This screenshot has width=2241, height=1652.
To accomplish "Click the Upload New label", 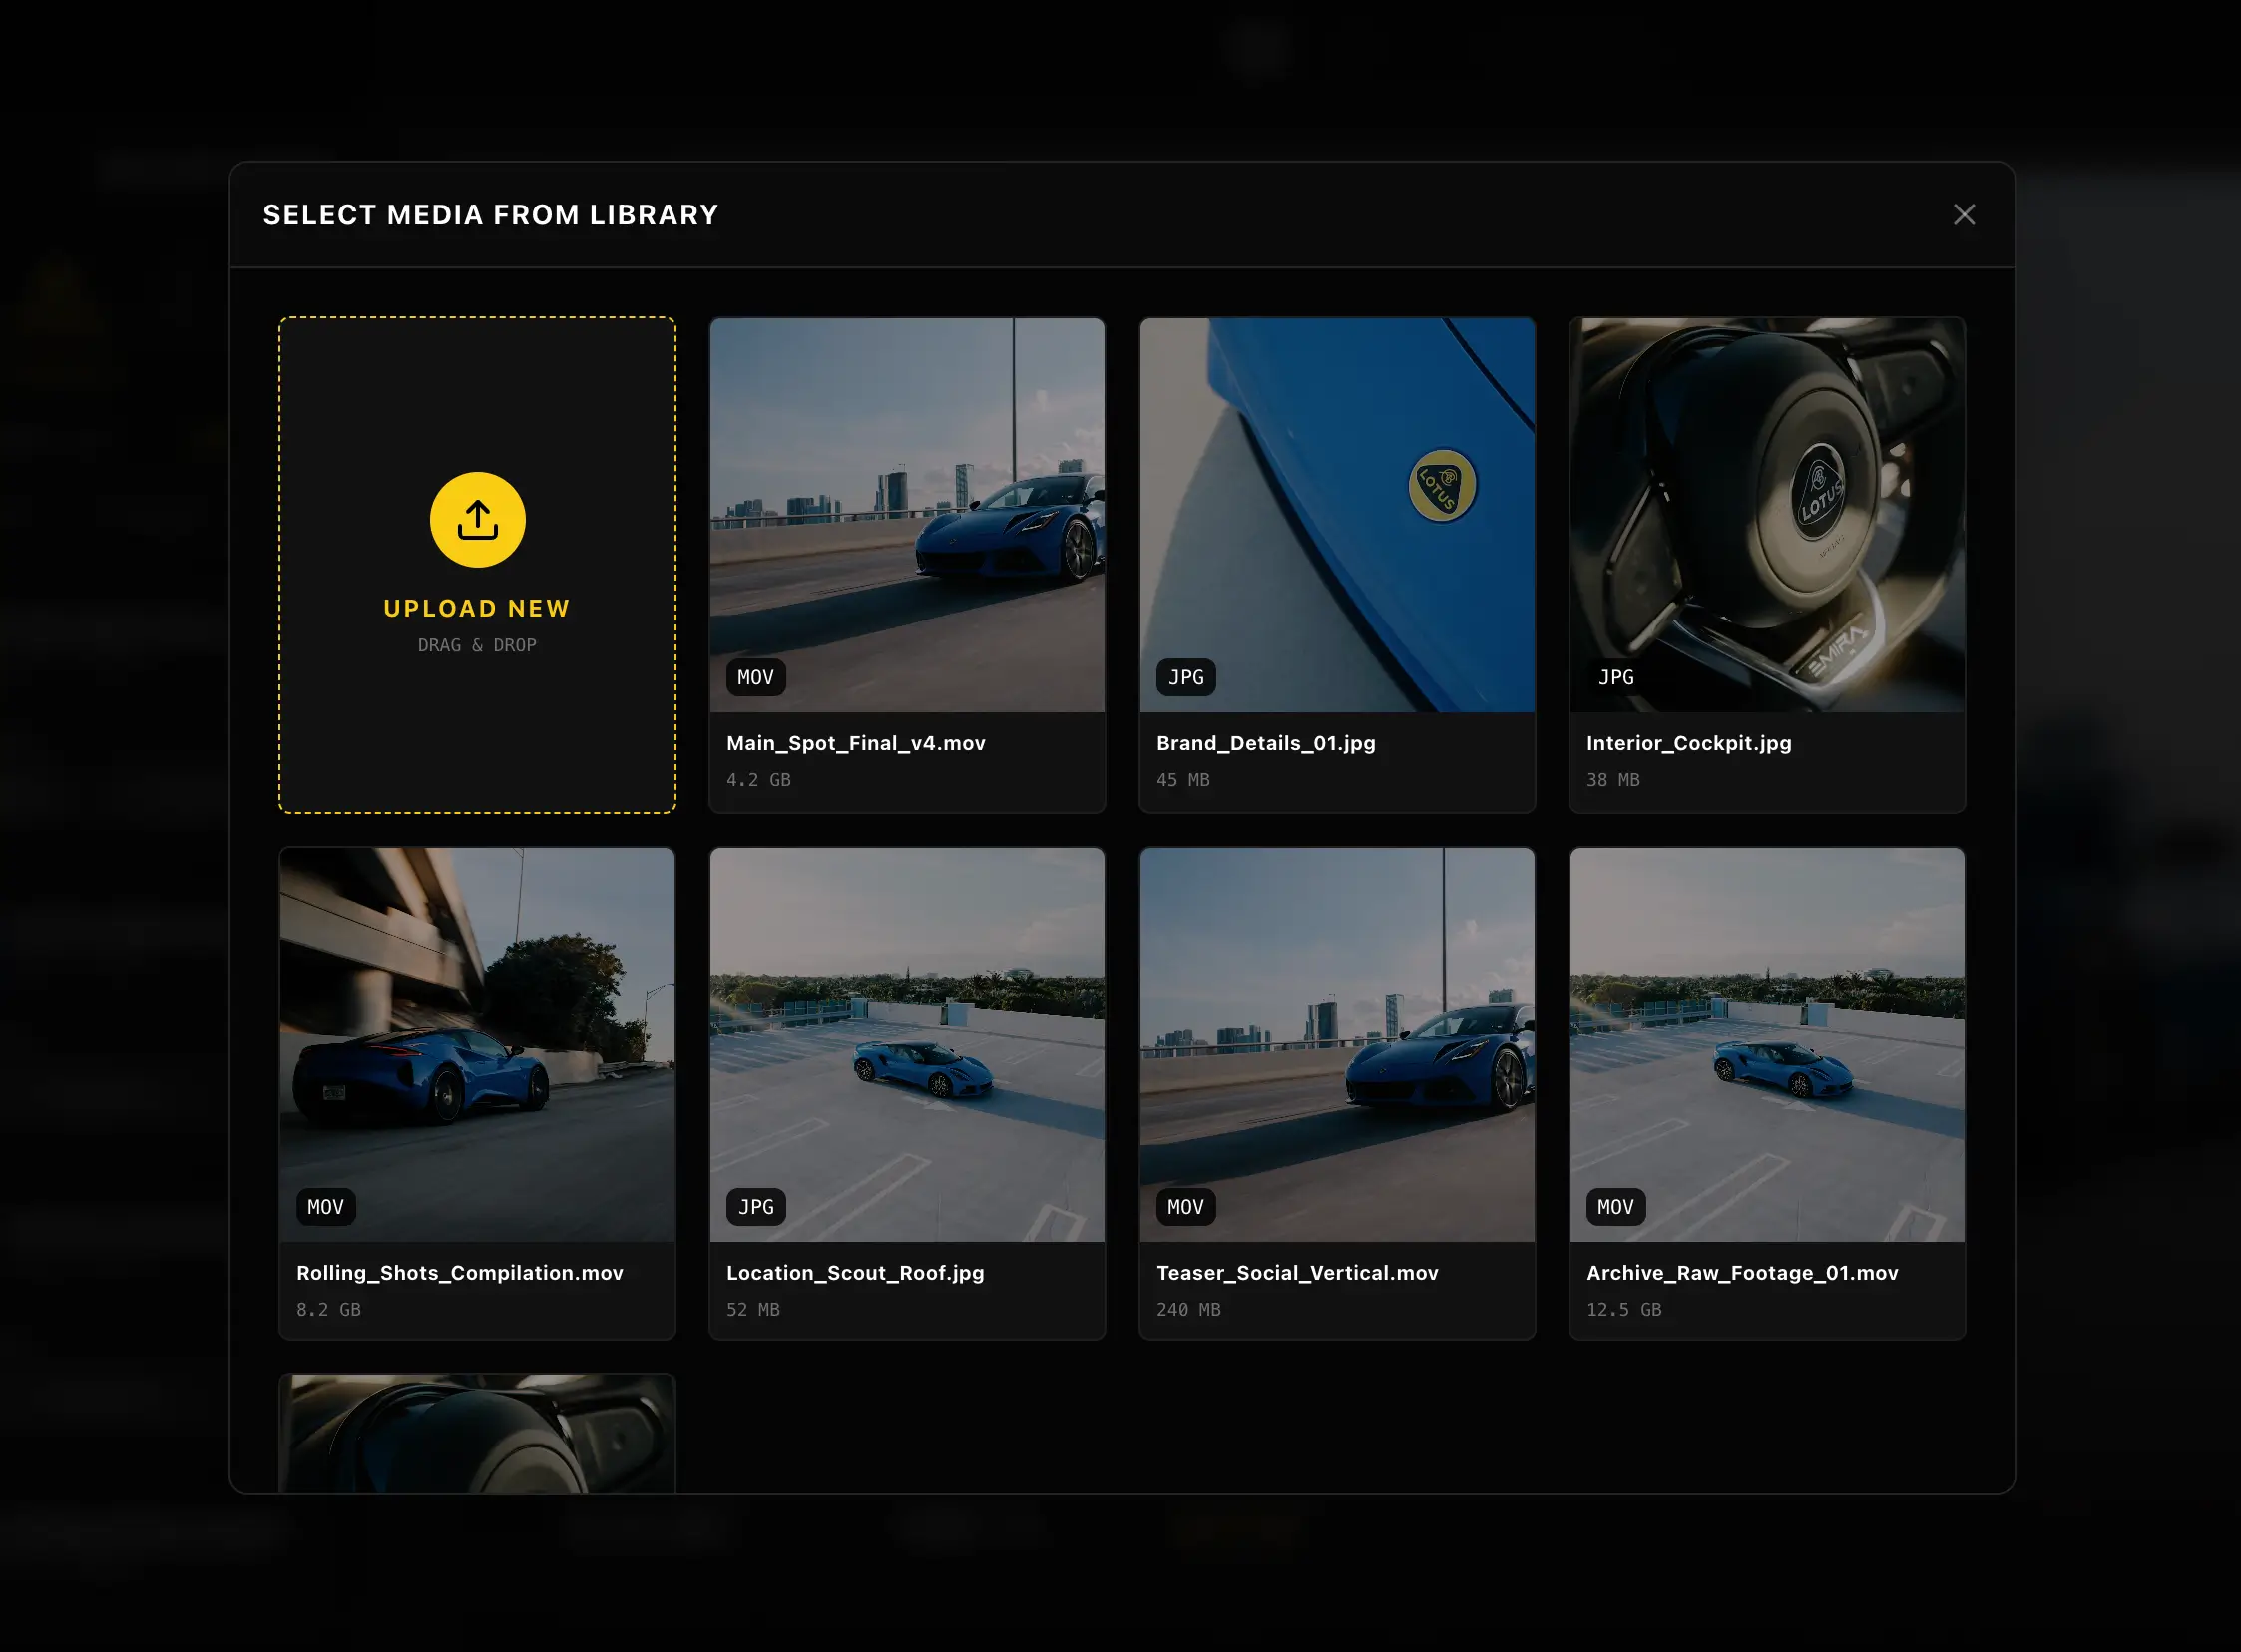I will tap(477, 608).
